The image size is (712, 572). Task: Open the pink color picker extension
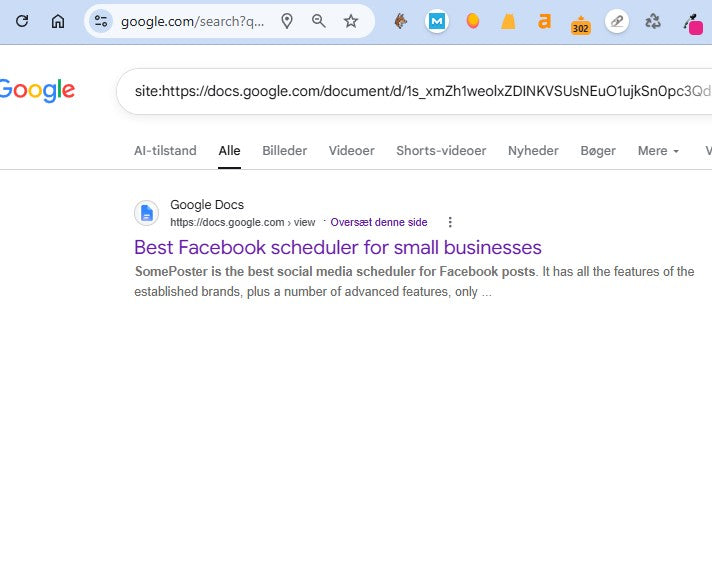tap(693, 24)
